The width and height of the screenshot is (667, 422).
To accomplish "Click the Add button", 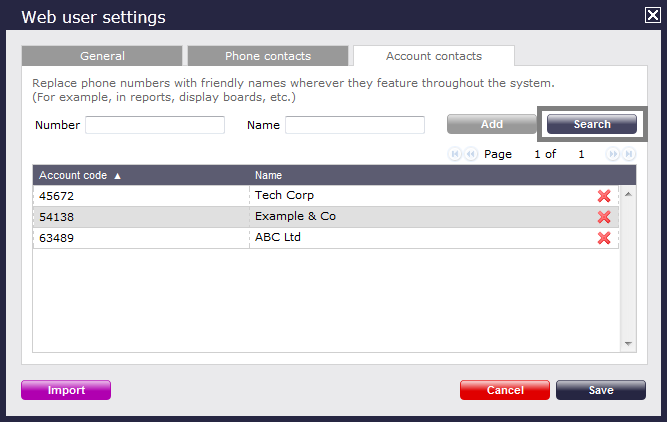I will [x=492, y=124].
